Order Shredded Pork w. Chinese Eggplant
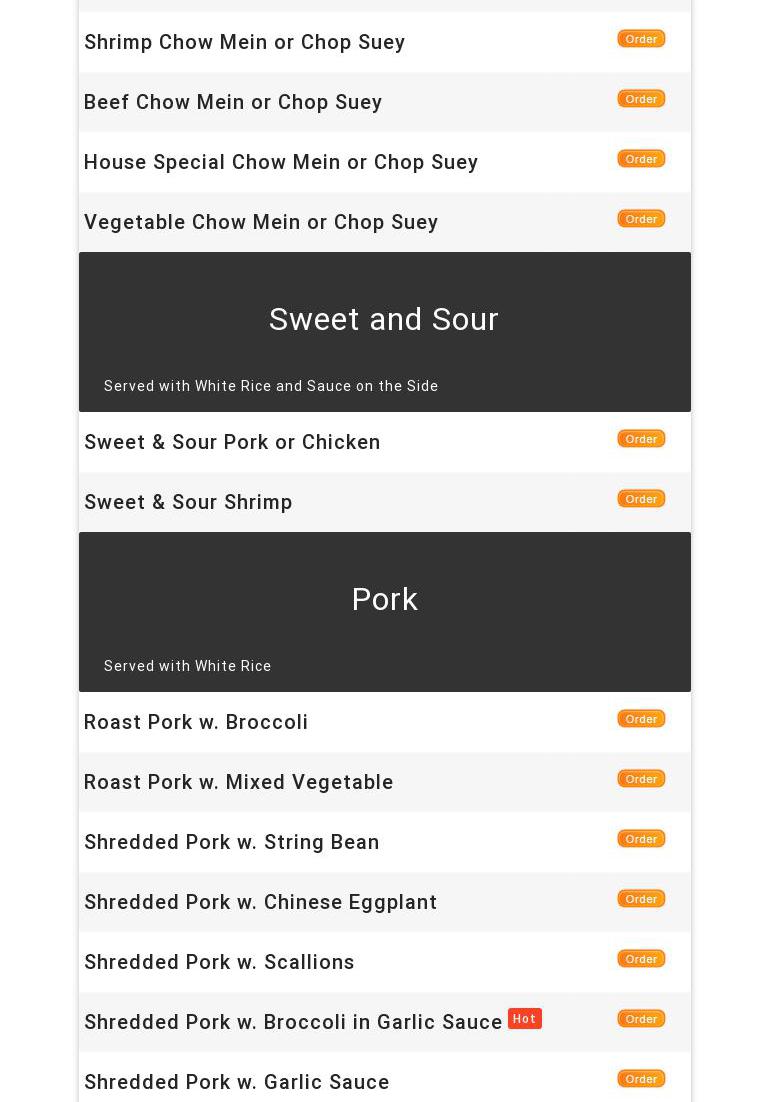Screen dimensions: 770x1102 (641, 899)
